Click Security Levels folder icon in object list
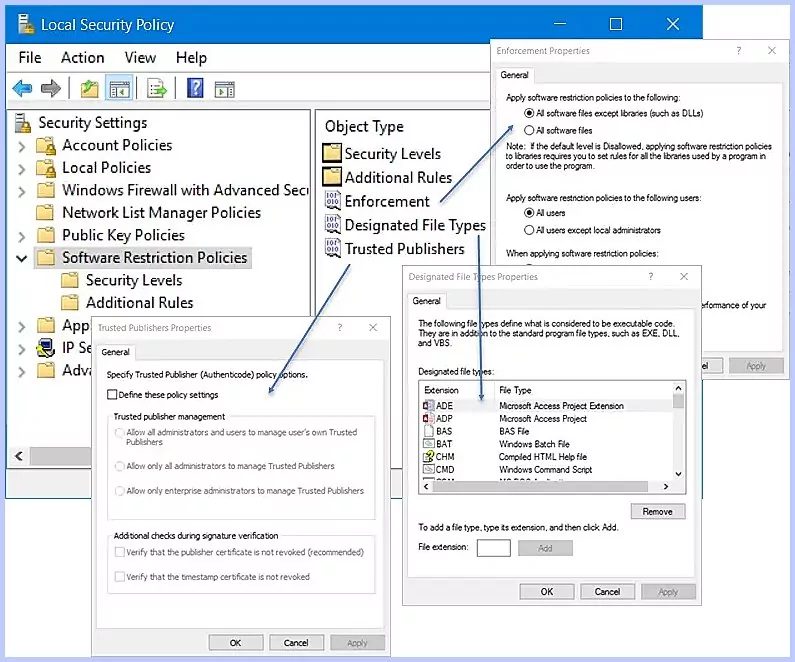Viewport: 795px width, 662px height. tap(332, 153)
